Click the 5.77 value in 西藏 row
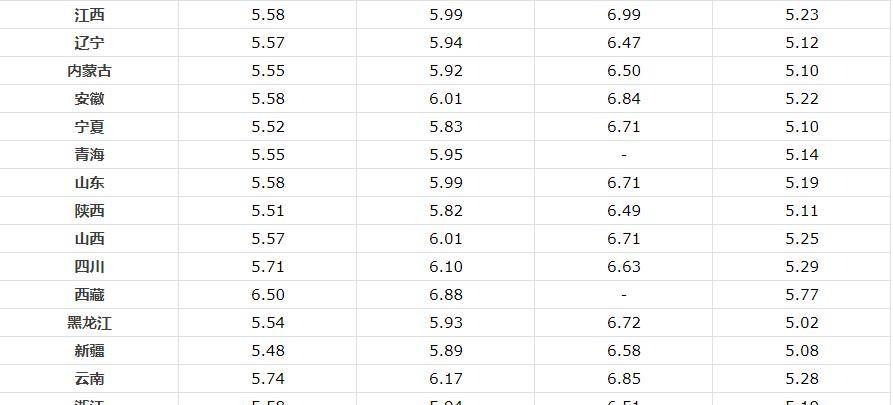The image size is (893, 405). 802,295
